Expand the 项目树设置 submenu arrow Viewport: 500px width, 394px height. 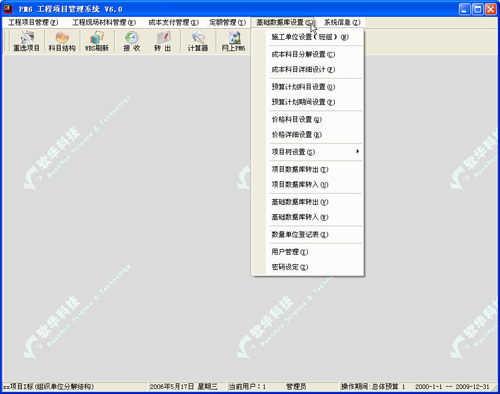(x=357, y=152)
